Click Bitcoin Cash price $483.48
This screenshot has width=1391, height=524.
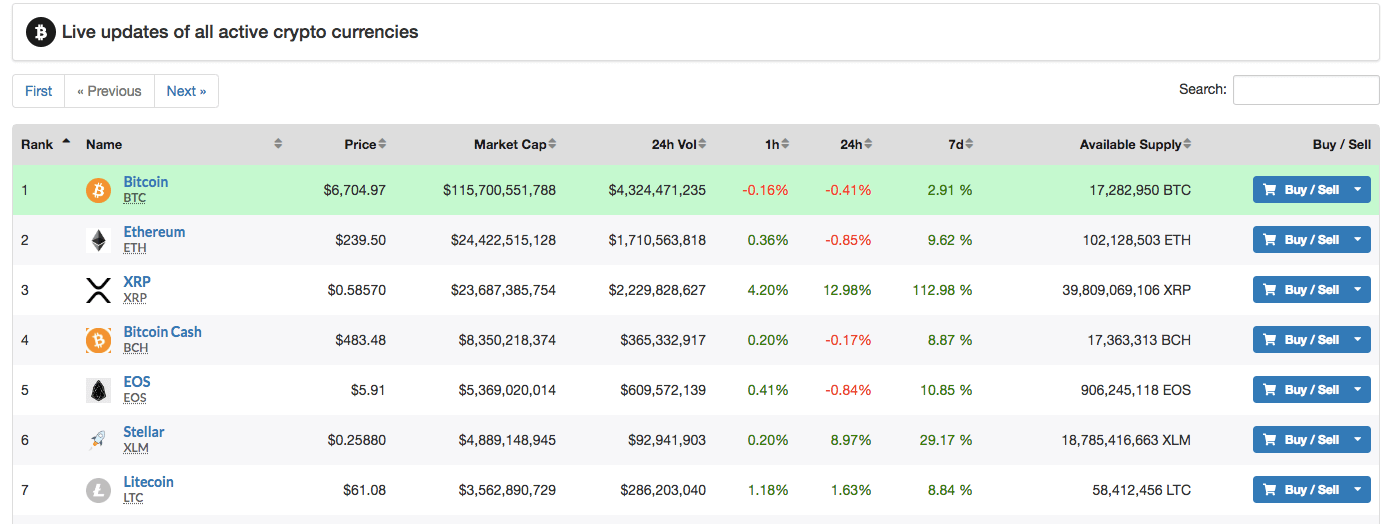coord(361,340)
